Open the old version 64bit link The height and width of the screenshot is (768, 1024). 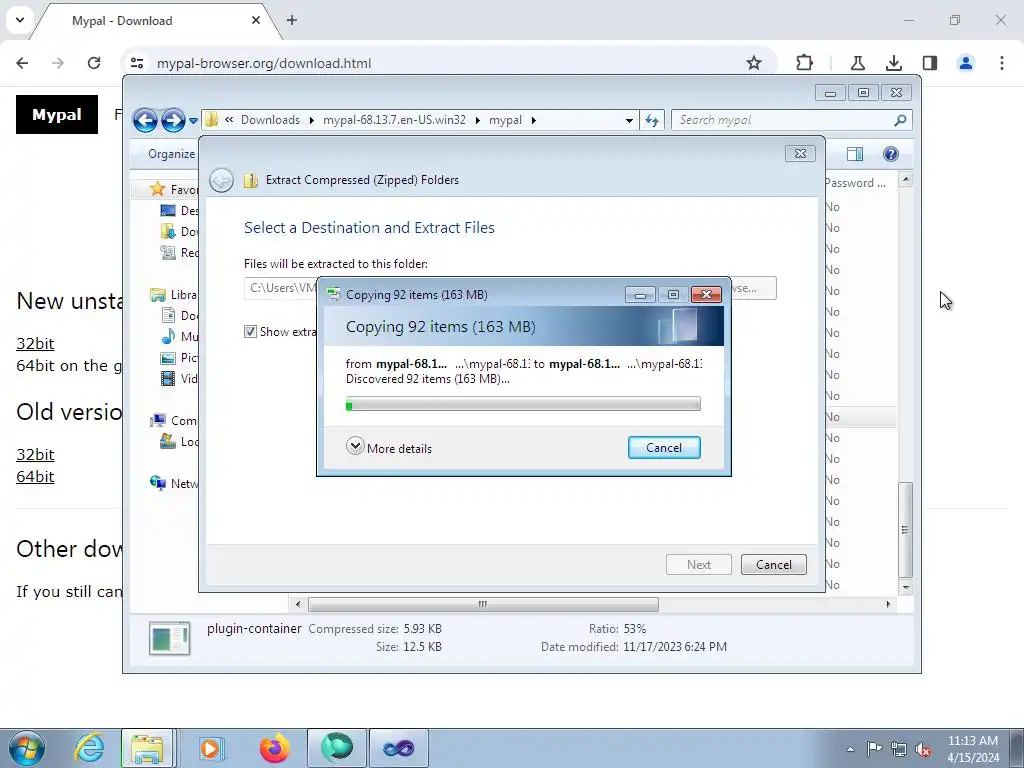[35, 477]
